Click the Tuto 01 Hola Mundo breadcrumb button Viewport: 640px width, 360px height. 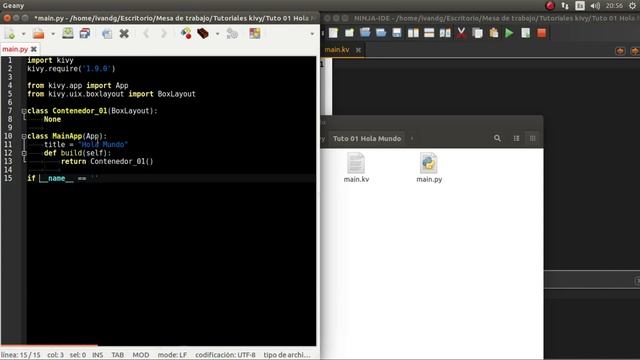pyautogui.click(x=367, y=138)
